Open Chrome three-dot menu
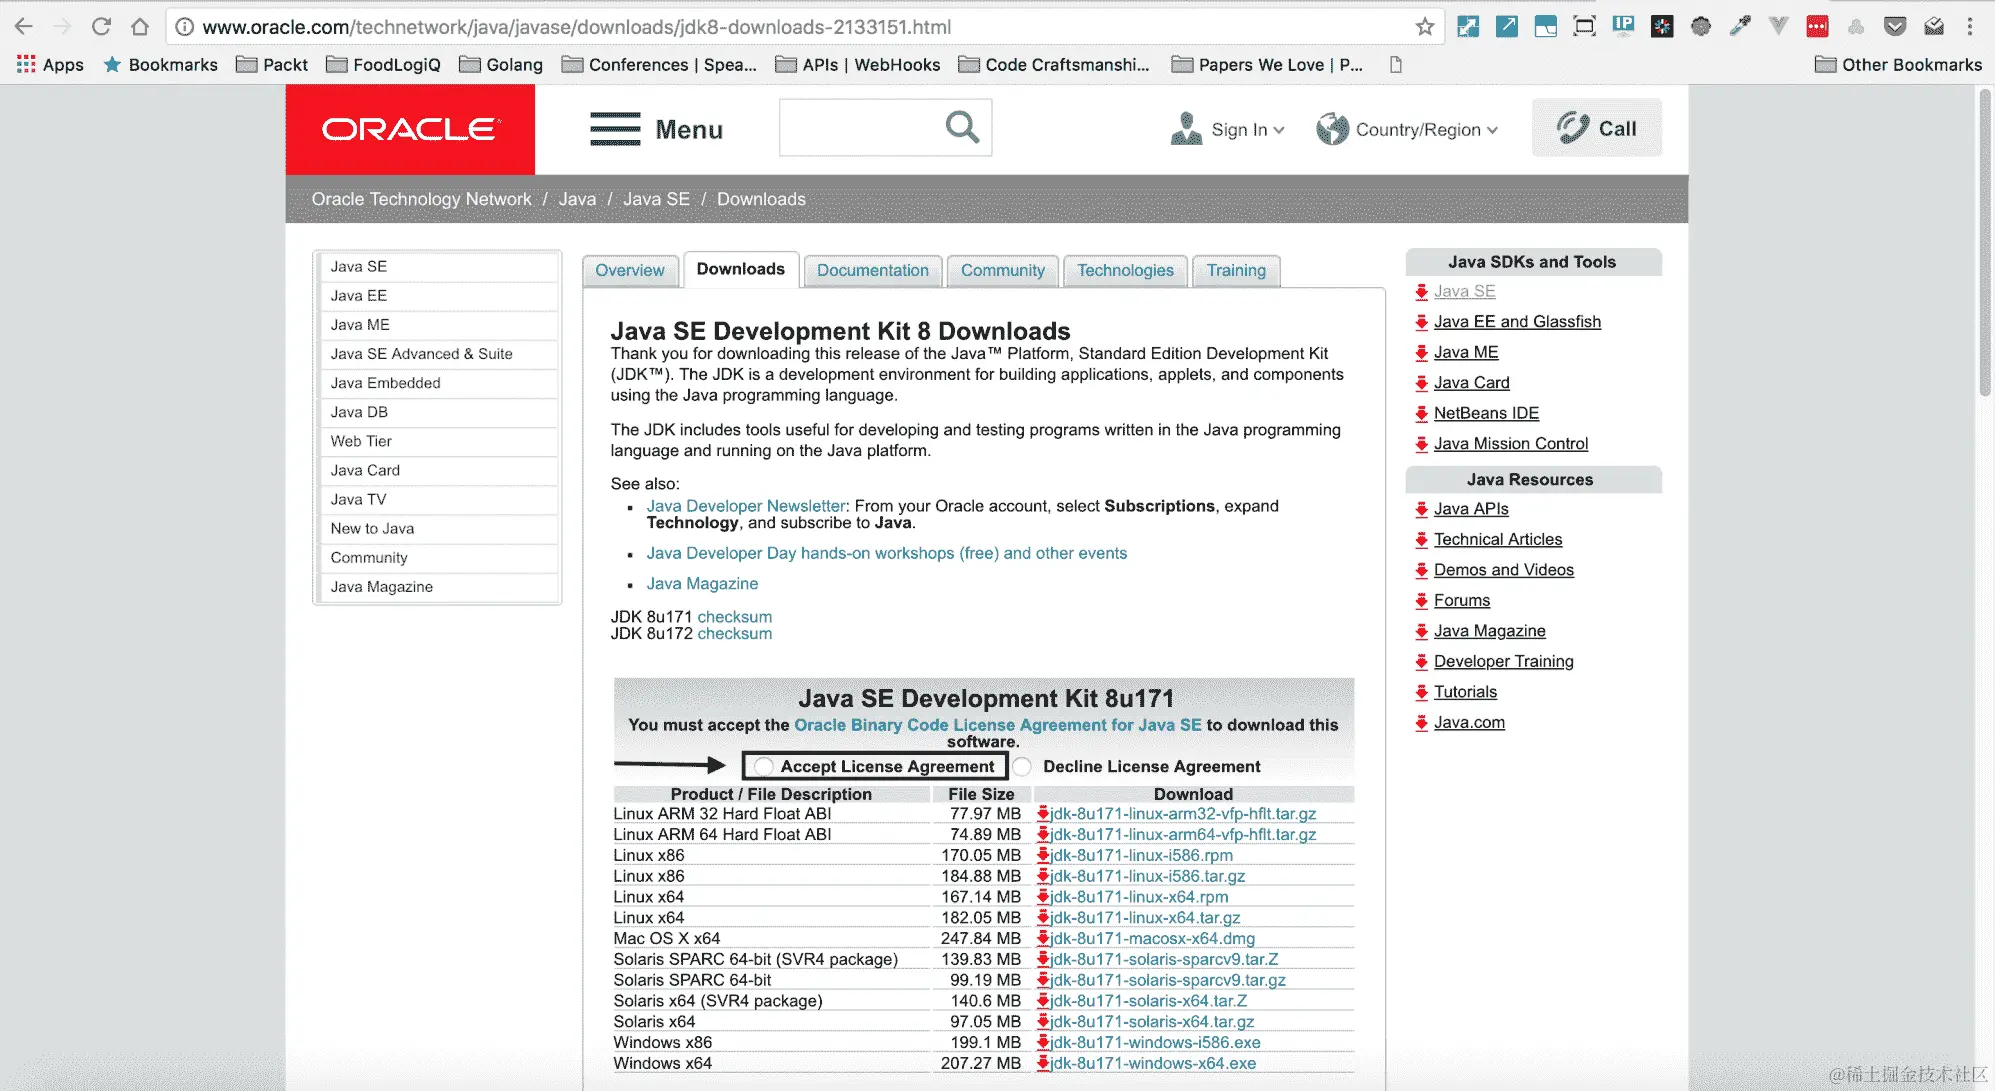The height and width of the screenshot is (1091, 1995). pyautogui.click(x=1970, y=27)
